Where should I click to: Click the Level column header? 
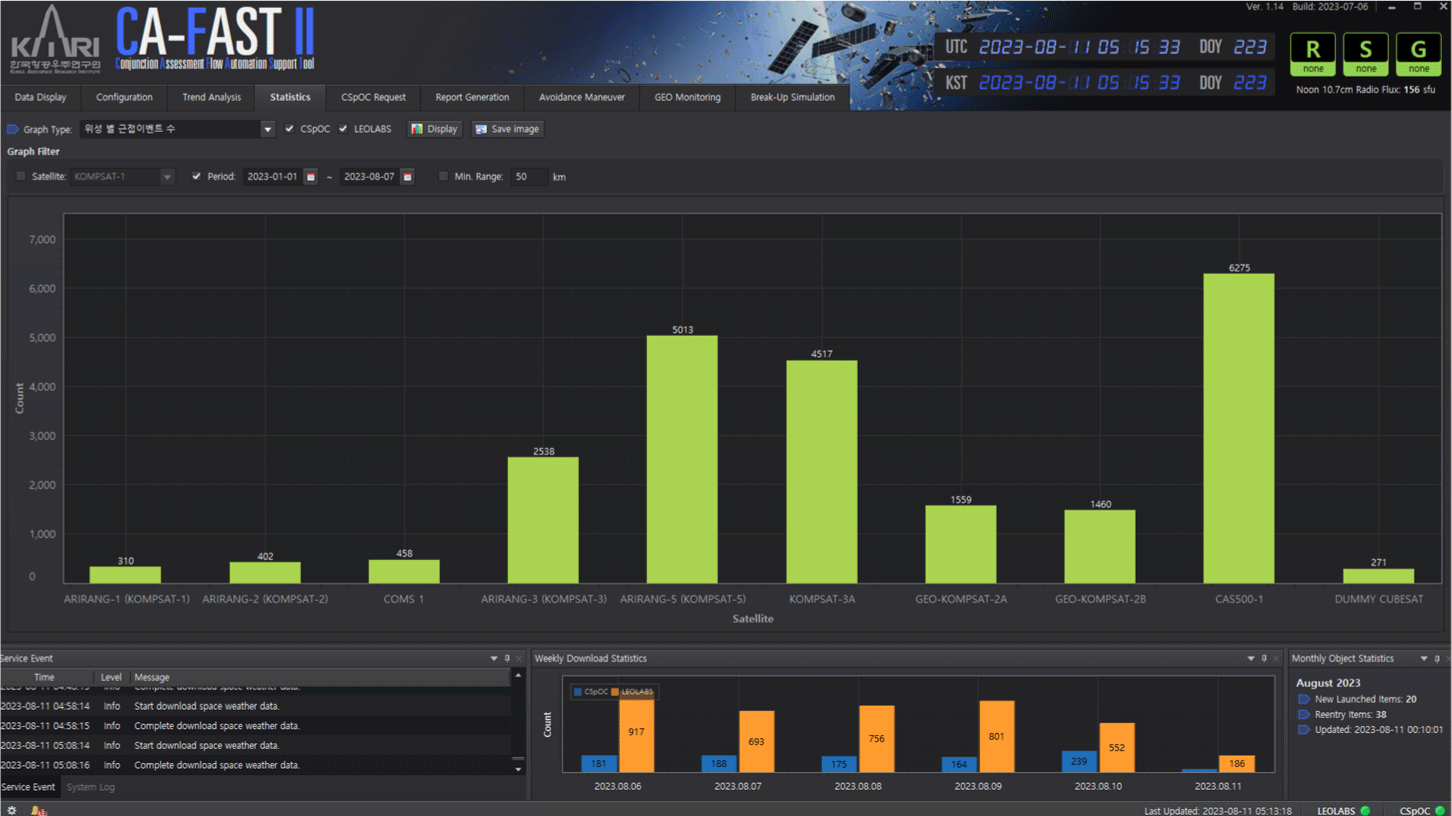[111, 677]
